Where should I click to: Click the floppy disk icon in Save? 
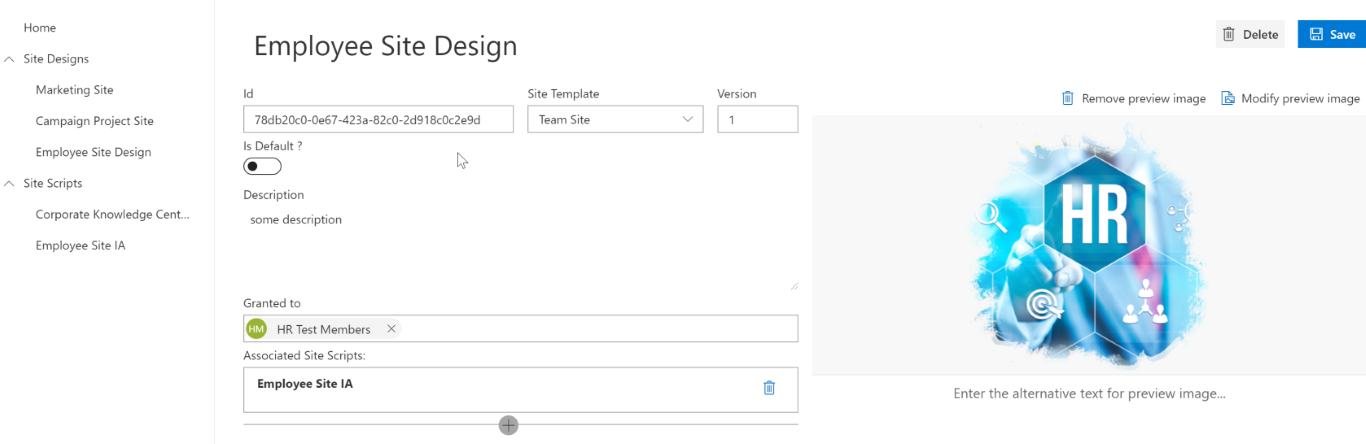pos(1316,34)
